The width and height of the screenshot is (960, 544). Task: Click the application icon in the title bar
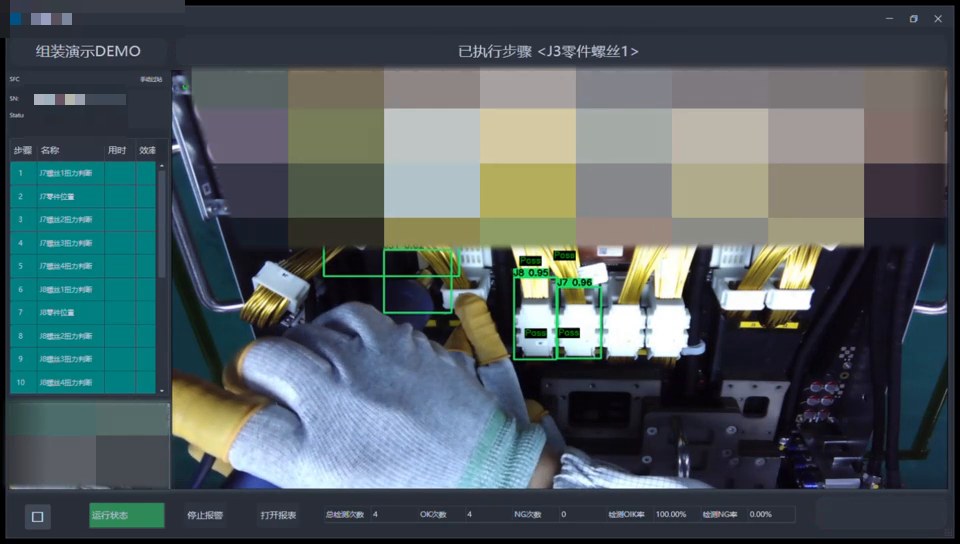[15, 19]
